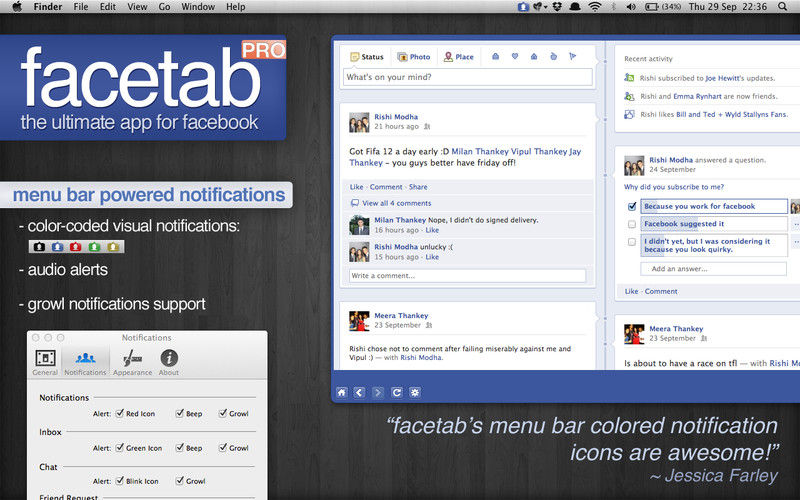
Task: Click the hand life event icon
Action: click(x=553, y=56)
